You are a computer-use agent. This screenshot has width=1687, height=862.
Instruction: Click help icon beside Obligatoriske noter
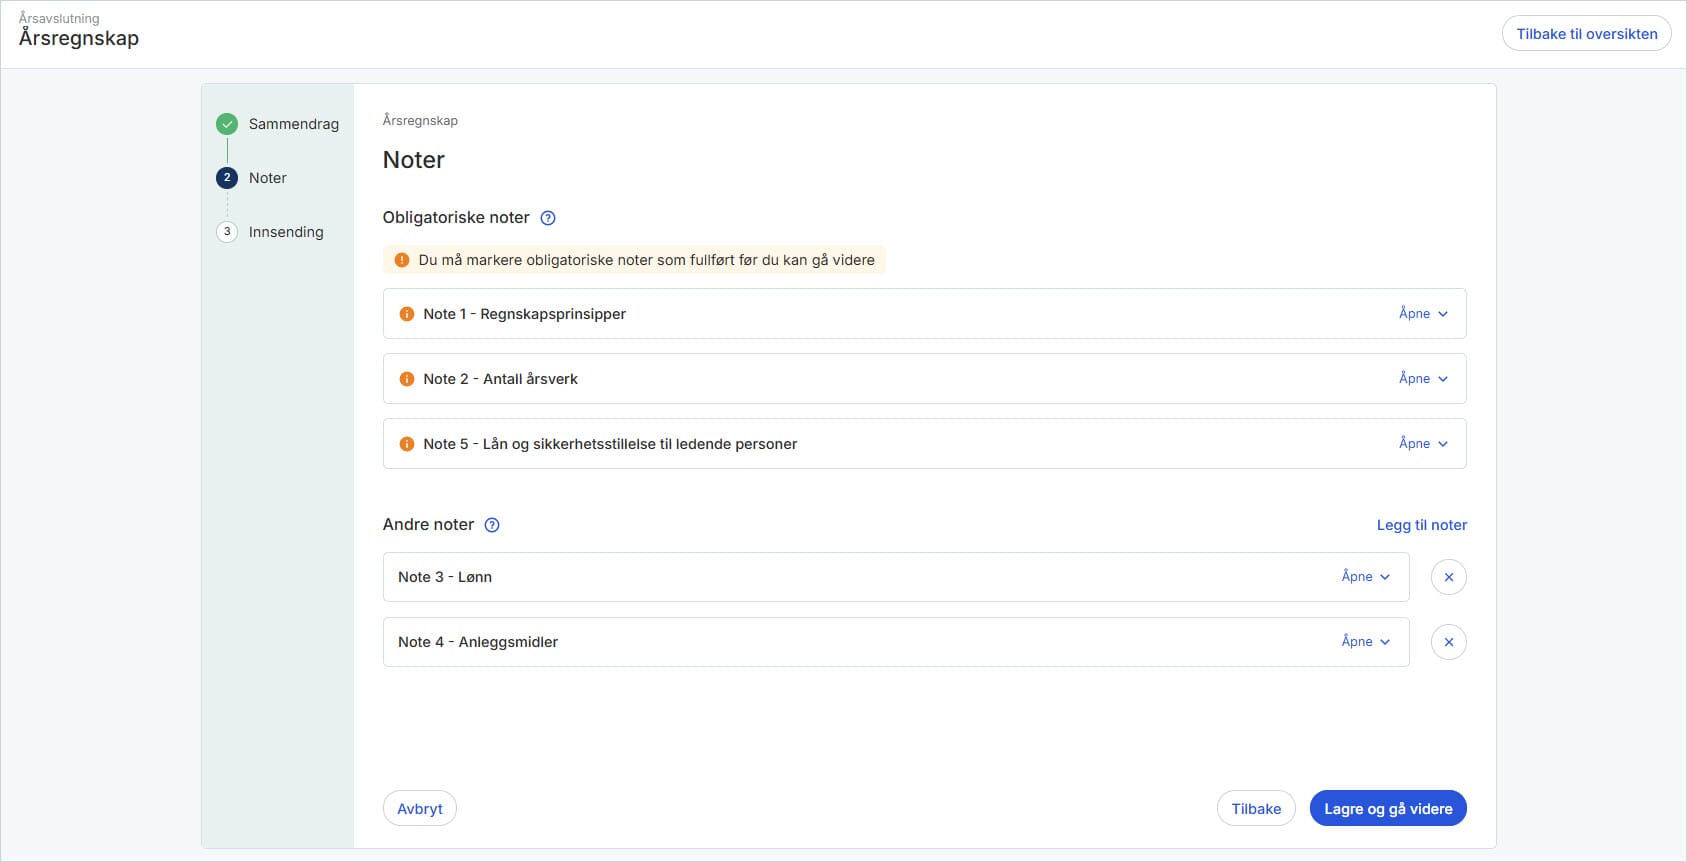click(x=548, y=218)
